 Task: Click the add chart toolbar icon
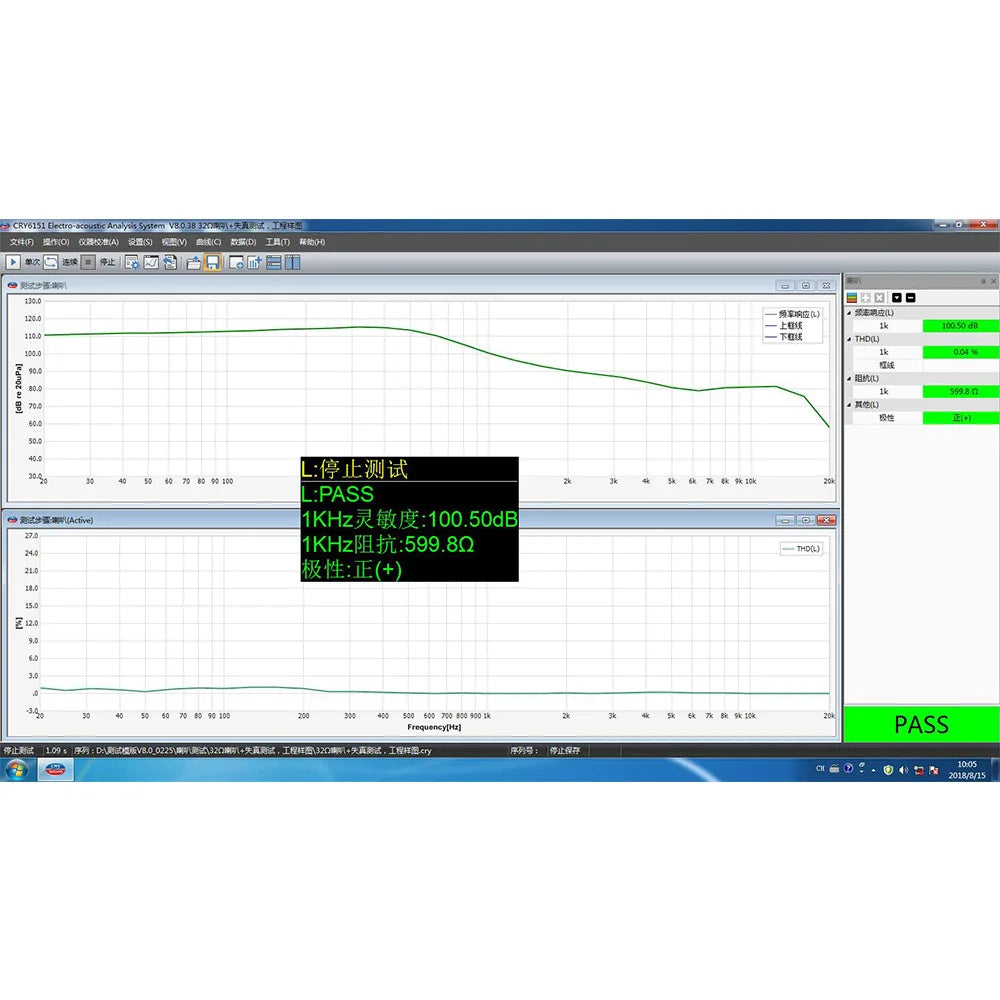coord(254,262)
